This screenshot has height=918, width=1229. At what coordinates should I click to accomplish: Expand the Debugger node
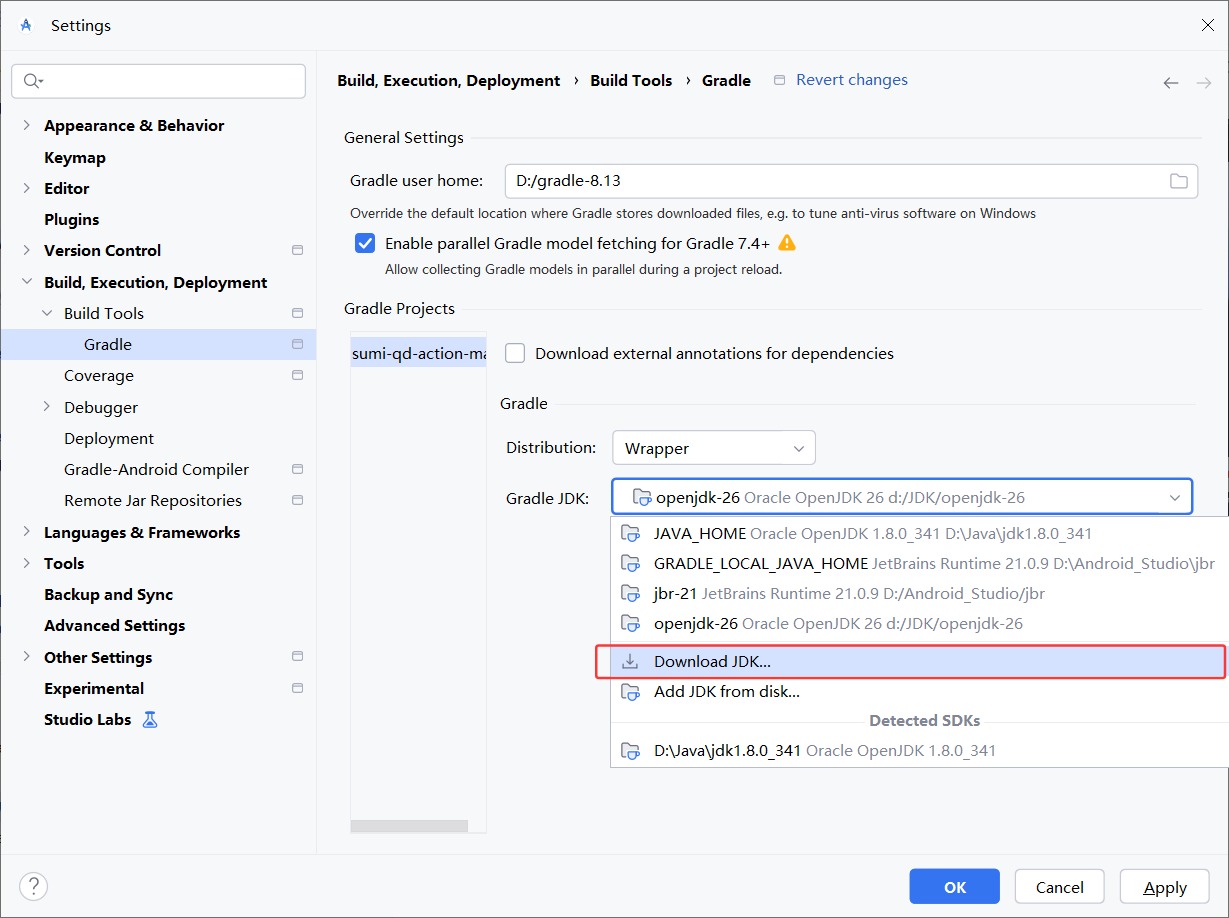(47, 407)
